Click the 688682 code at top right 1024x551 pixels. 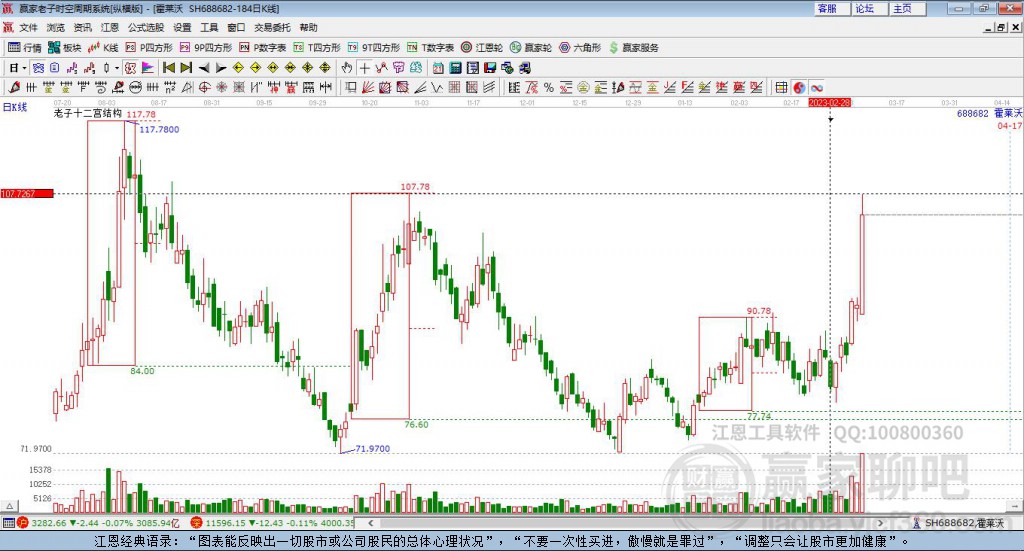tap(972, 114)
